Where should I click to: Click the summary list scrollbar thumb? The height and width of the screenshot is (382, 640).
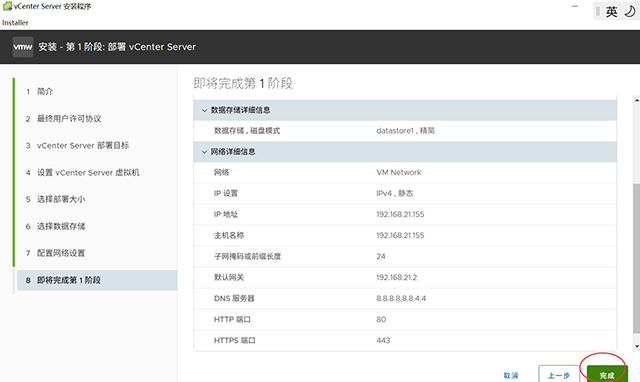(636, 259)
